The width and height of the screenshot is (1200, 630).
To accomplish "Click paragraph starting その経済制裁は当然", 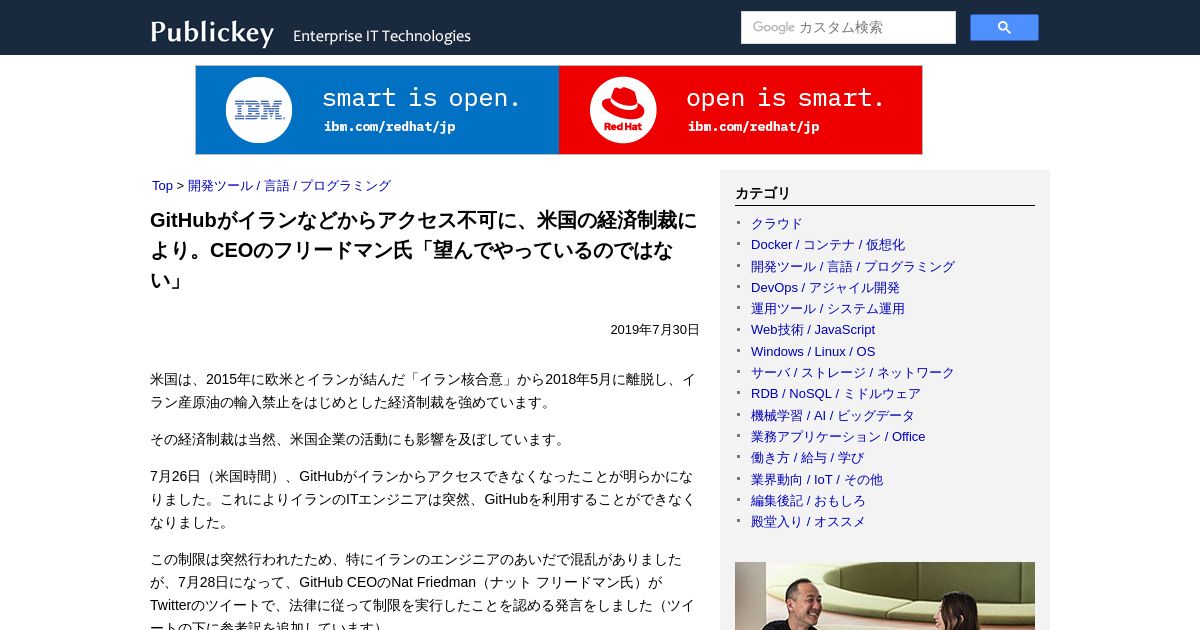I will tap(360, 440).
